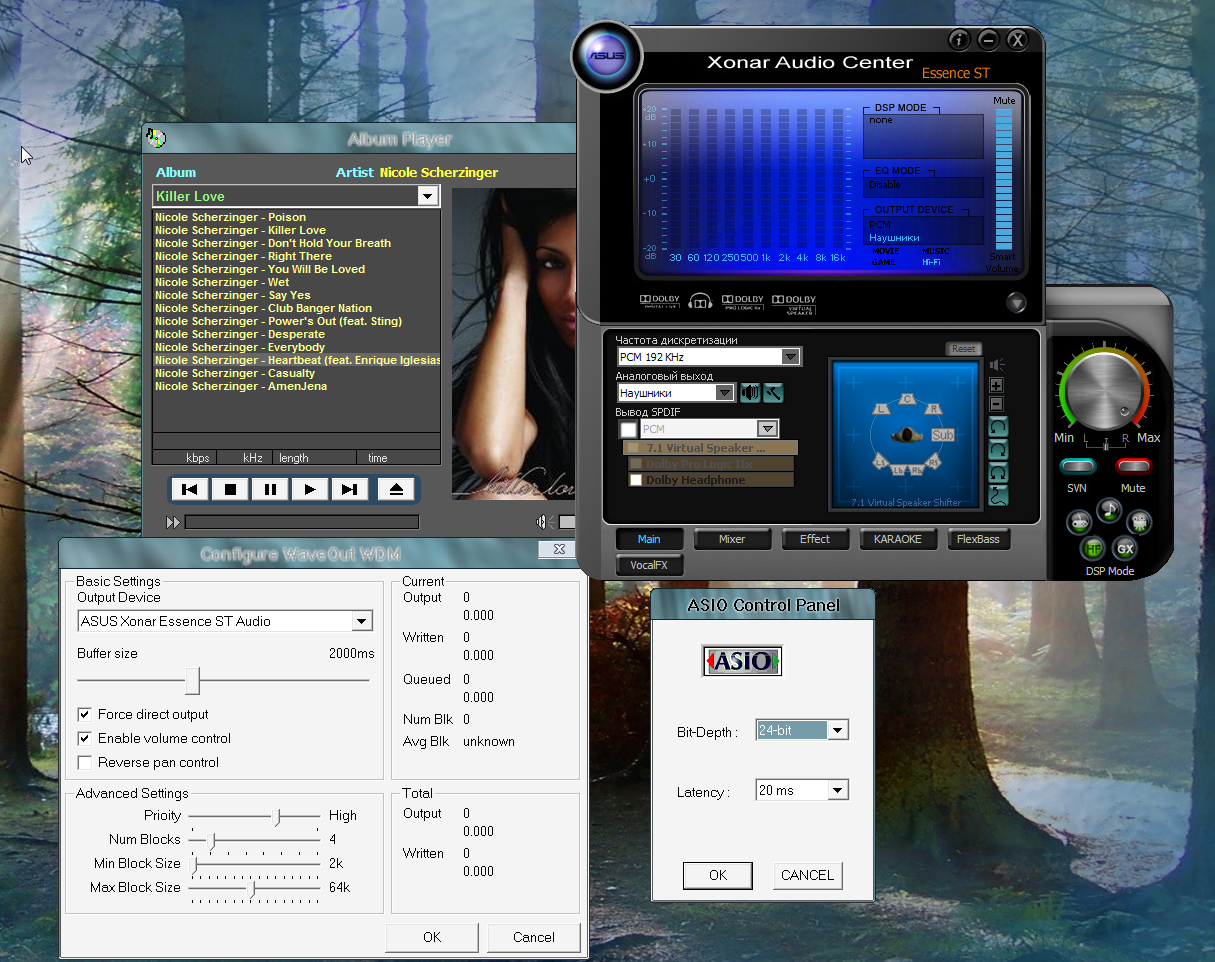Toggle the 7.1 Virtual Speaker checkbox
1215x962 pixels.
[x=633, y=448]
